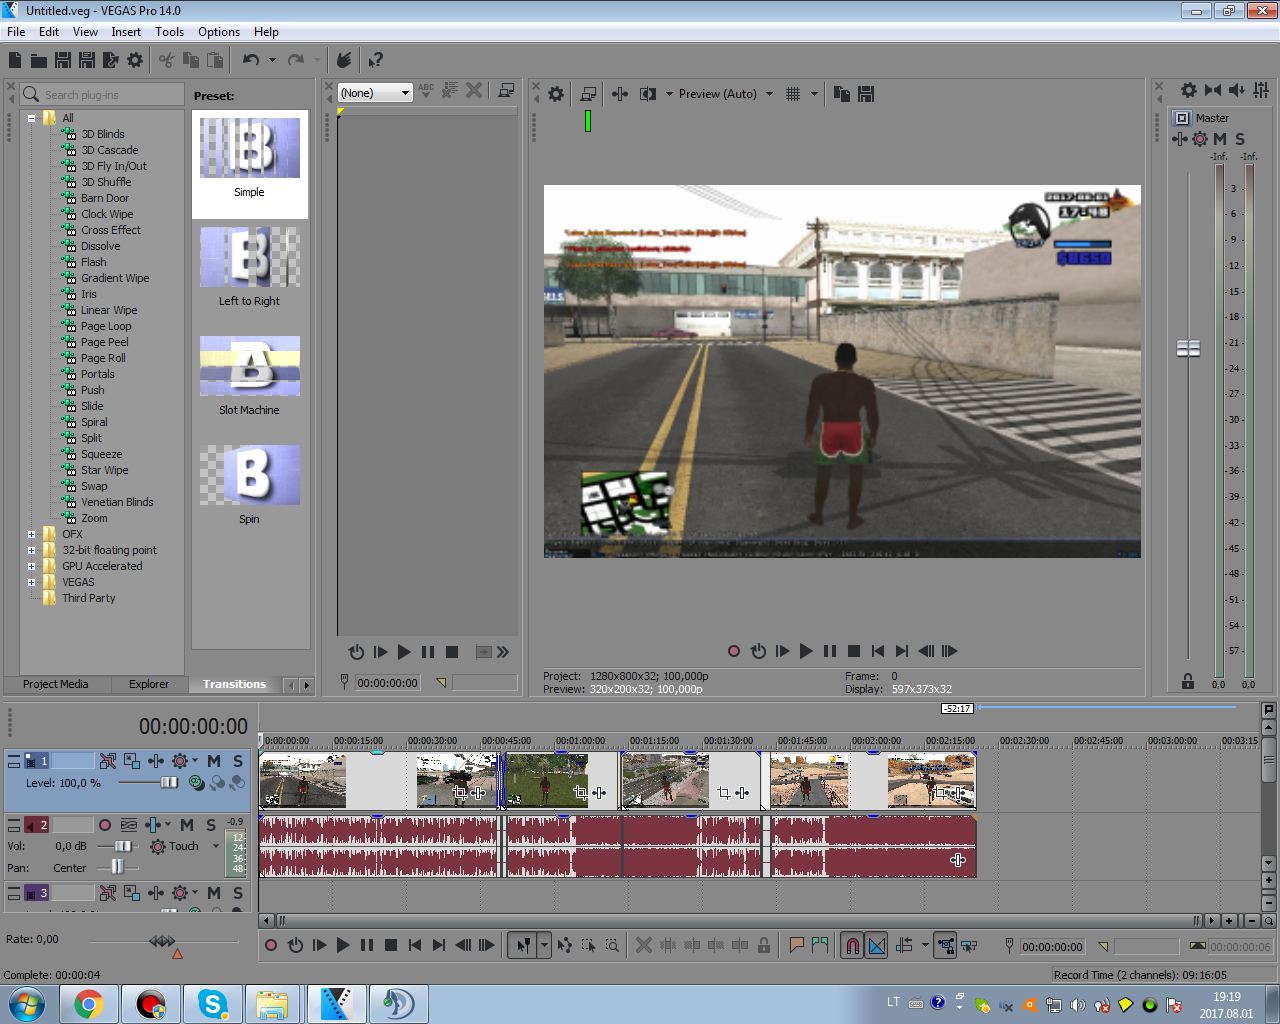This screenshot has width=1280, height=1024.
Task: Open the Tools menu
Action: (x=169, y=32)
